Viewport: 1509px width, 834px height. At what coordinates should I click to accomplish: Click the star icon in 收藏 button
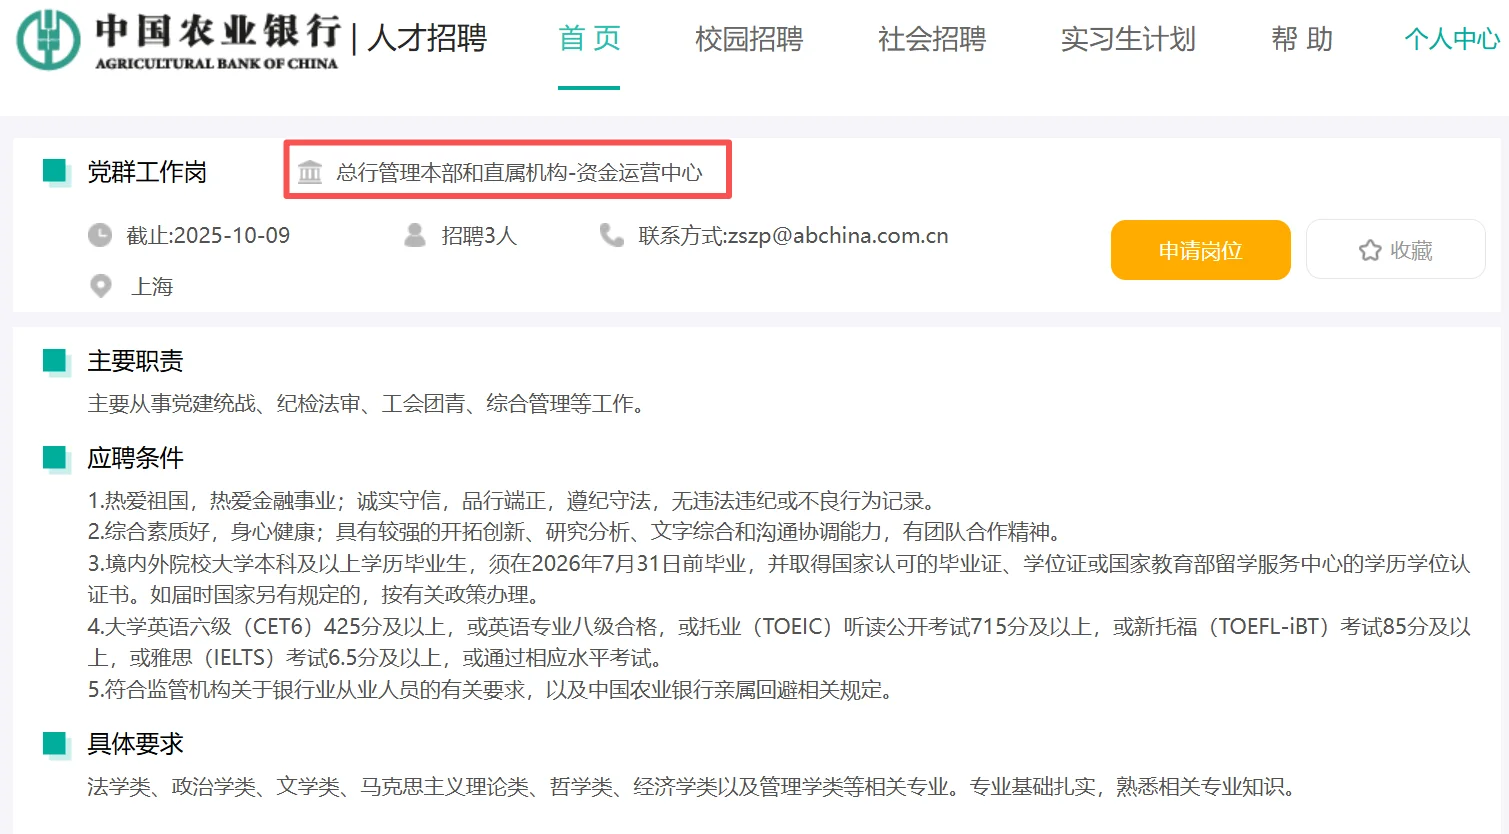[1370, 250]
